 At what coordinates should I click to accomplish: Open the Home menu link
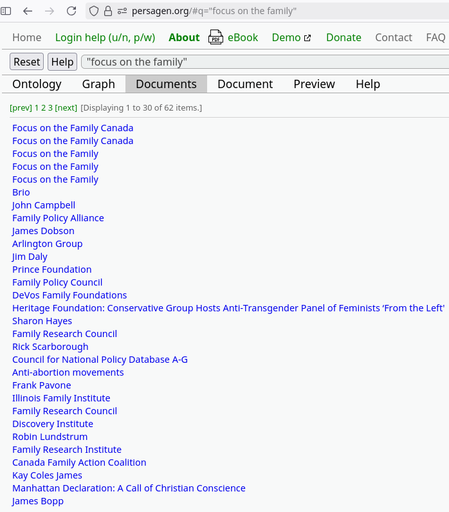click(27, 37)
